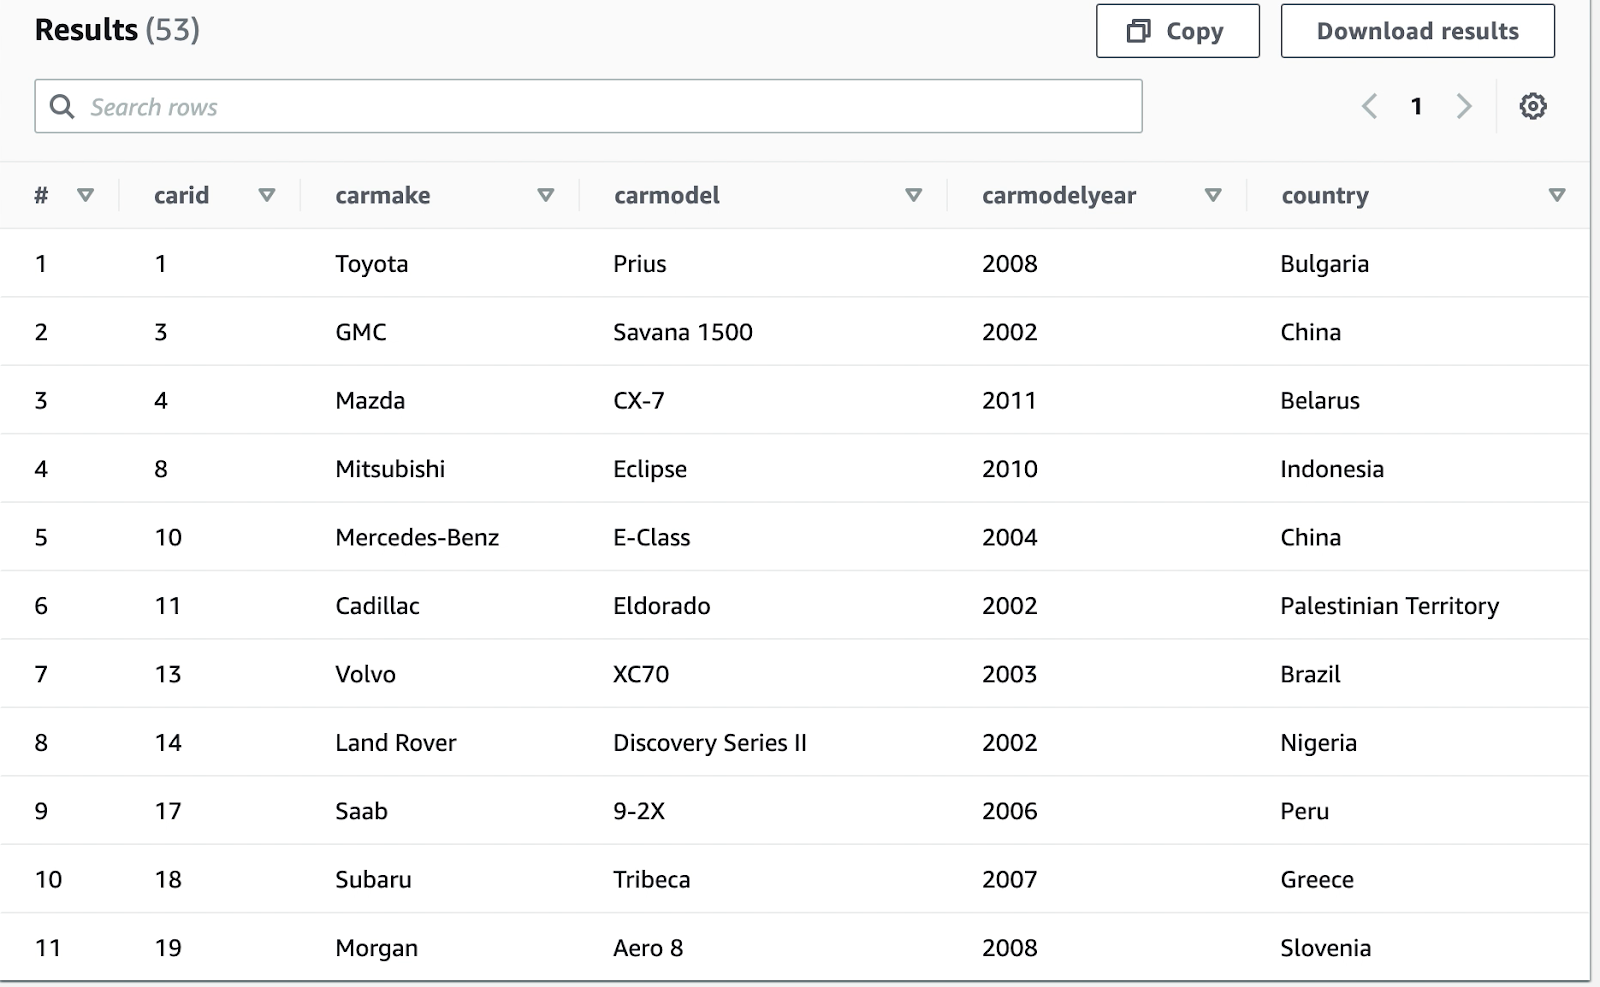The height and width of the screenshot is (987, 1600).
Task: Click the Brazil country cell
Action: [1310, 675]
